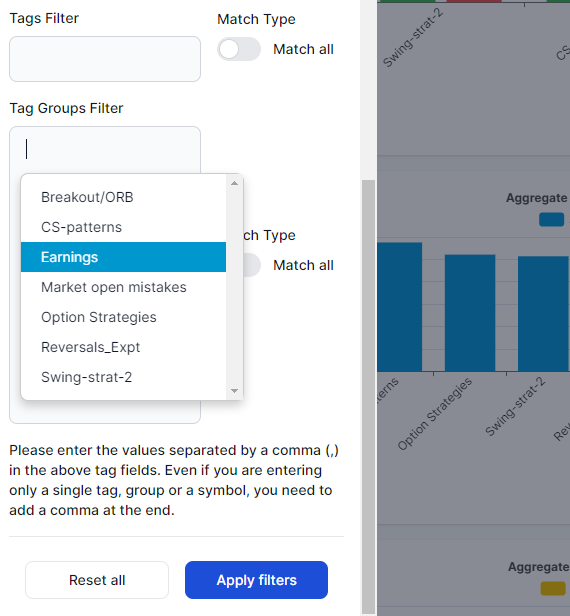Select the highlighted Earnings option

[x=123, y=257]
